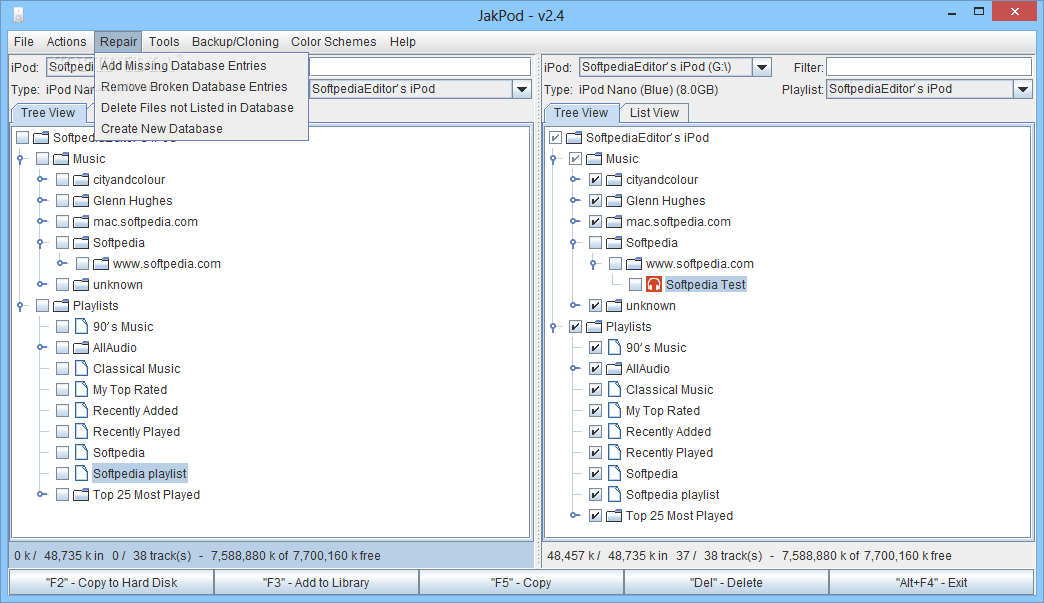Click folder icon of AllAudio in right pane
Image resolution: width=1044 pixels, height=603 pixels.
tap(614, 369)
